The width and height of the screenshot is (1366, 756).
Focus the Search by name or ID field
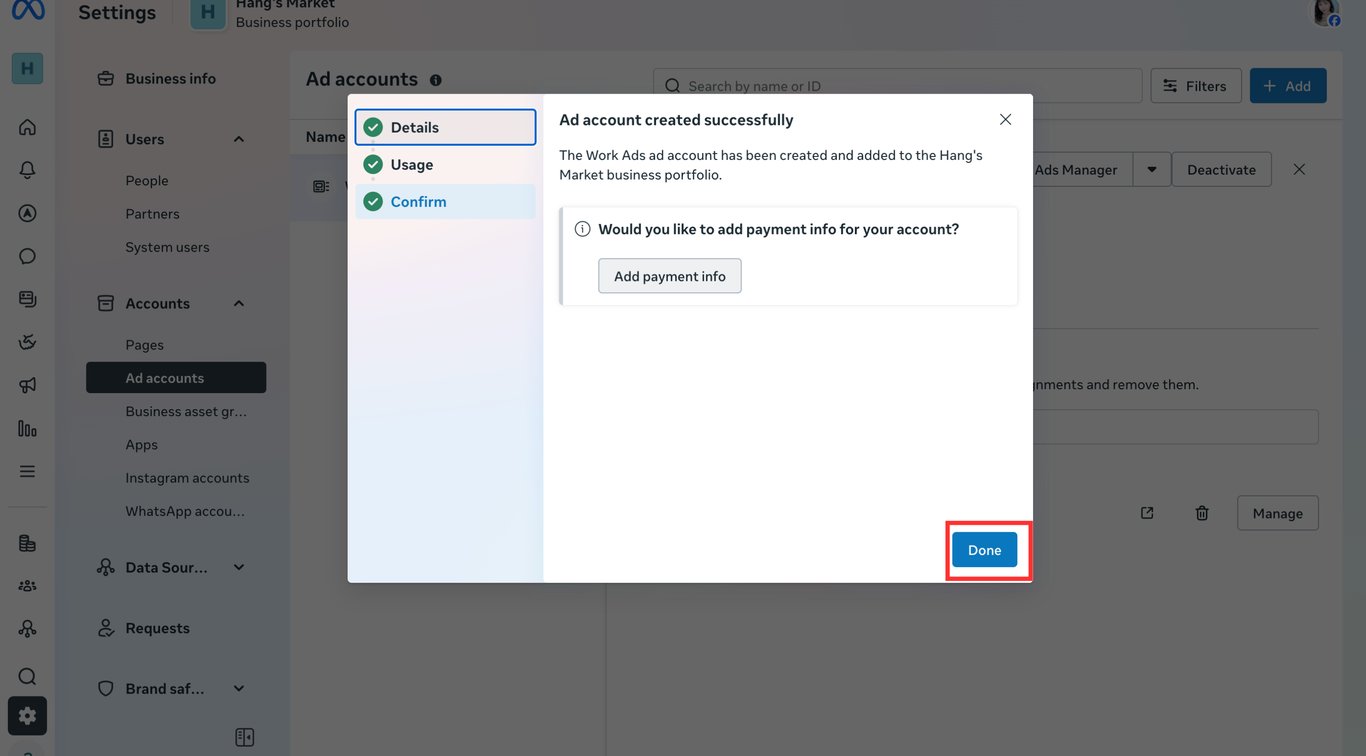click(898, 86)
